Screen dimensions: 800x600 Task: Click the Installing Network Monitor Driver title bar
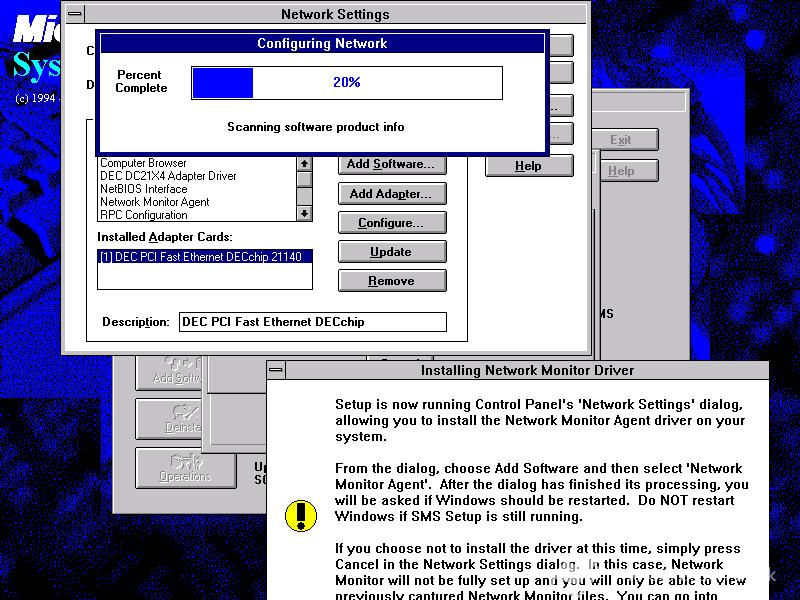[x=527, y=370]
